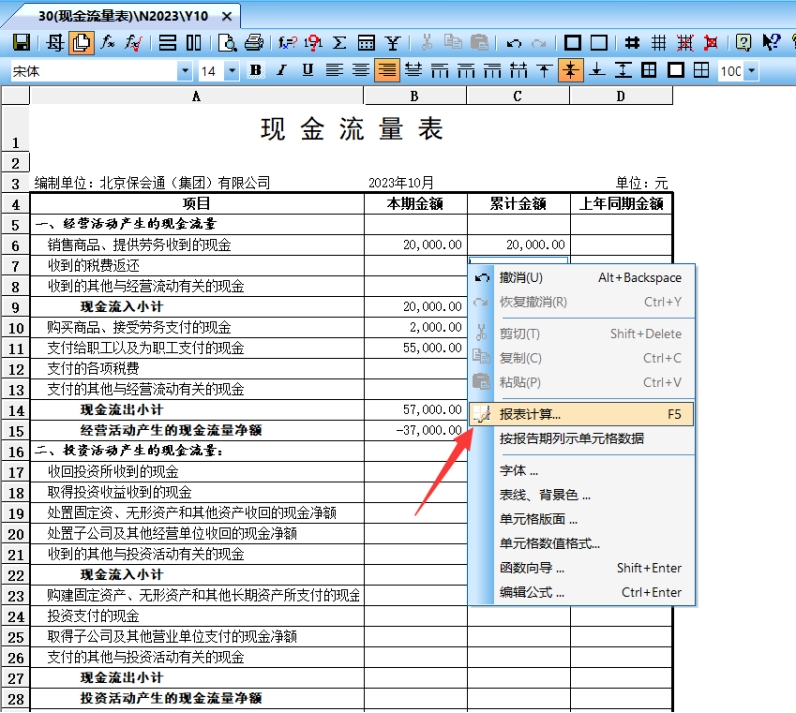Image resolution: width=796 pixels, height=713 pixels.
Task: Click the fx function icon
Action: [107, 43]
